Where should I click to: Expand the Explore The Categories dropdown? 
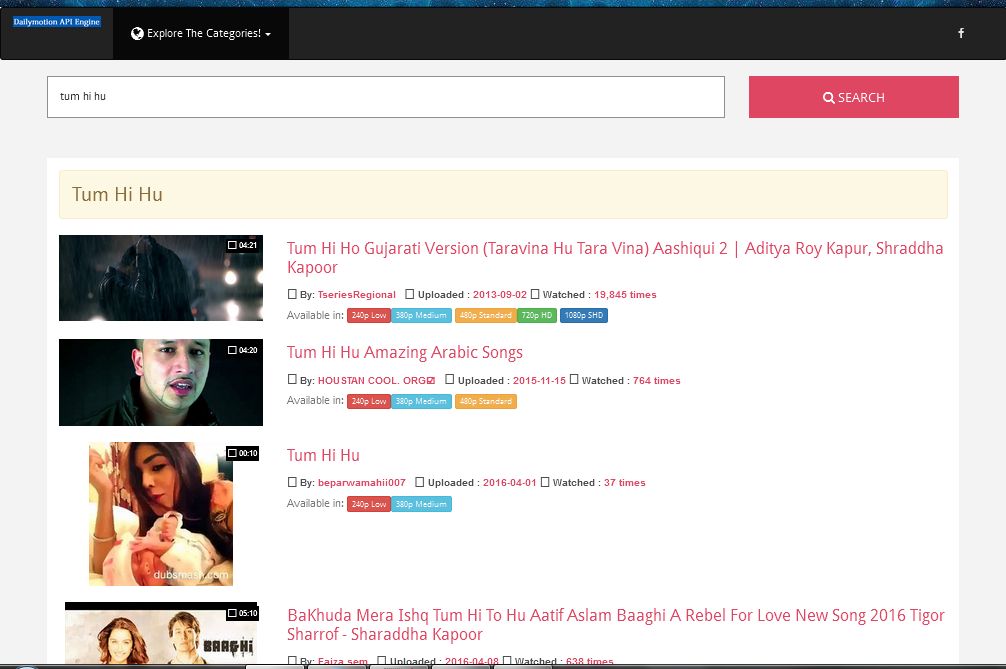tap(201, 33)
